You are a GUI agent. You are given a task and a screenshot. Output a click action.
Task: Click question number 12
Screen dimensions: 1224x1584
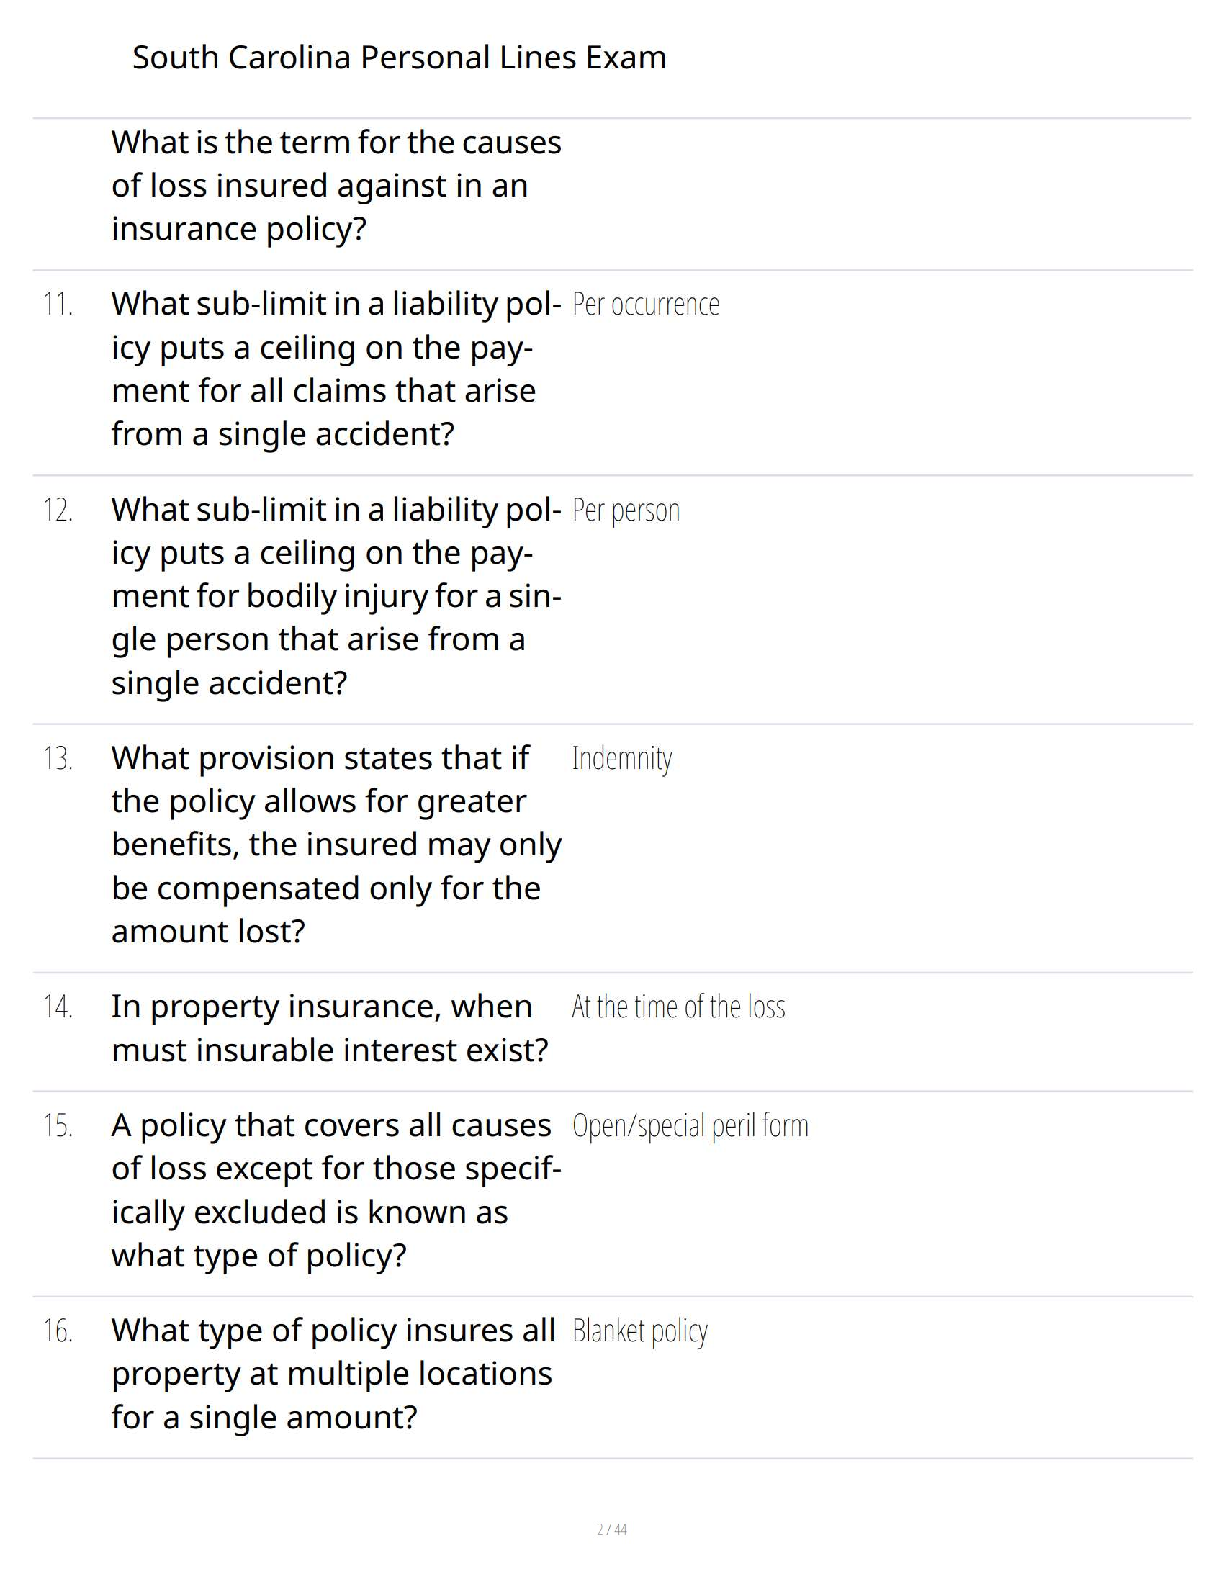pos(58,511)
